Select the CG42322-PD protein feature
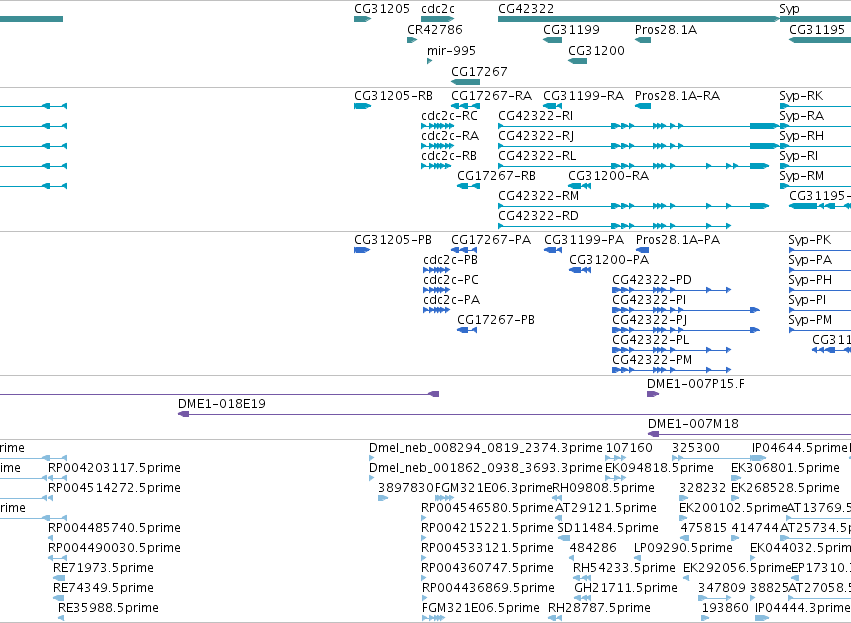The width and height of the screenshot is (851, 623). tap(671, 290)
